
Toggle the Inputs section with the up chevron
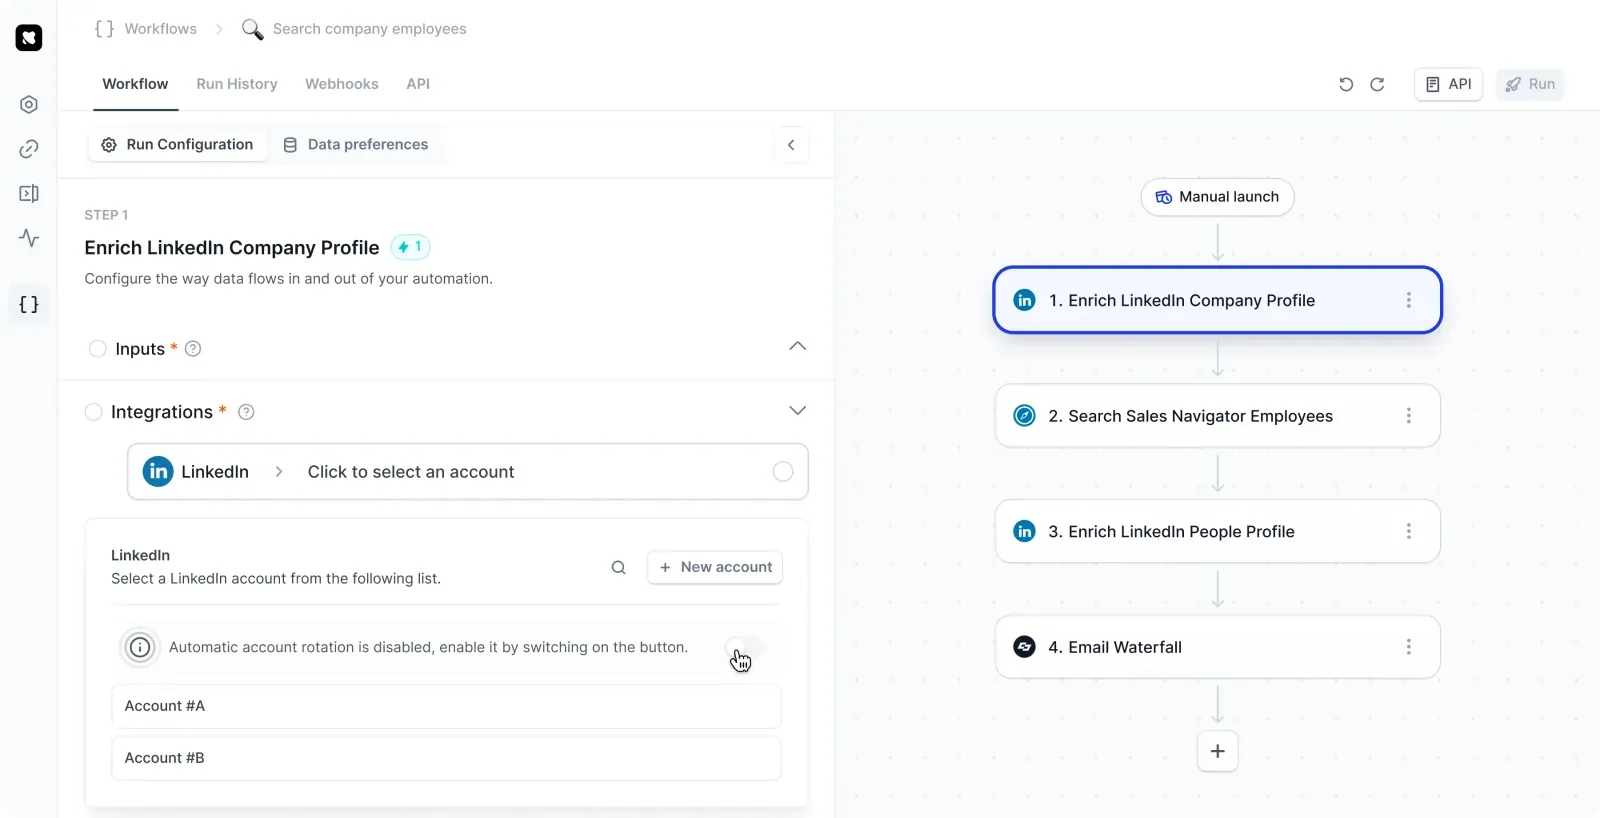(x=797, y=346)
